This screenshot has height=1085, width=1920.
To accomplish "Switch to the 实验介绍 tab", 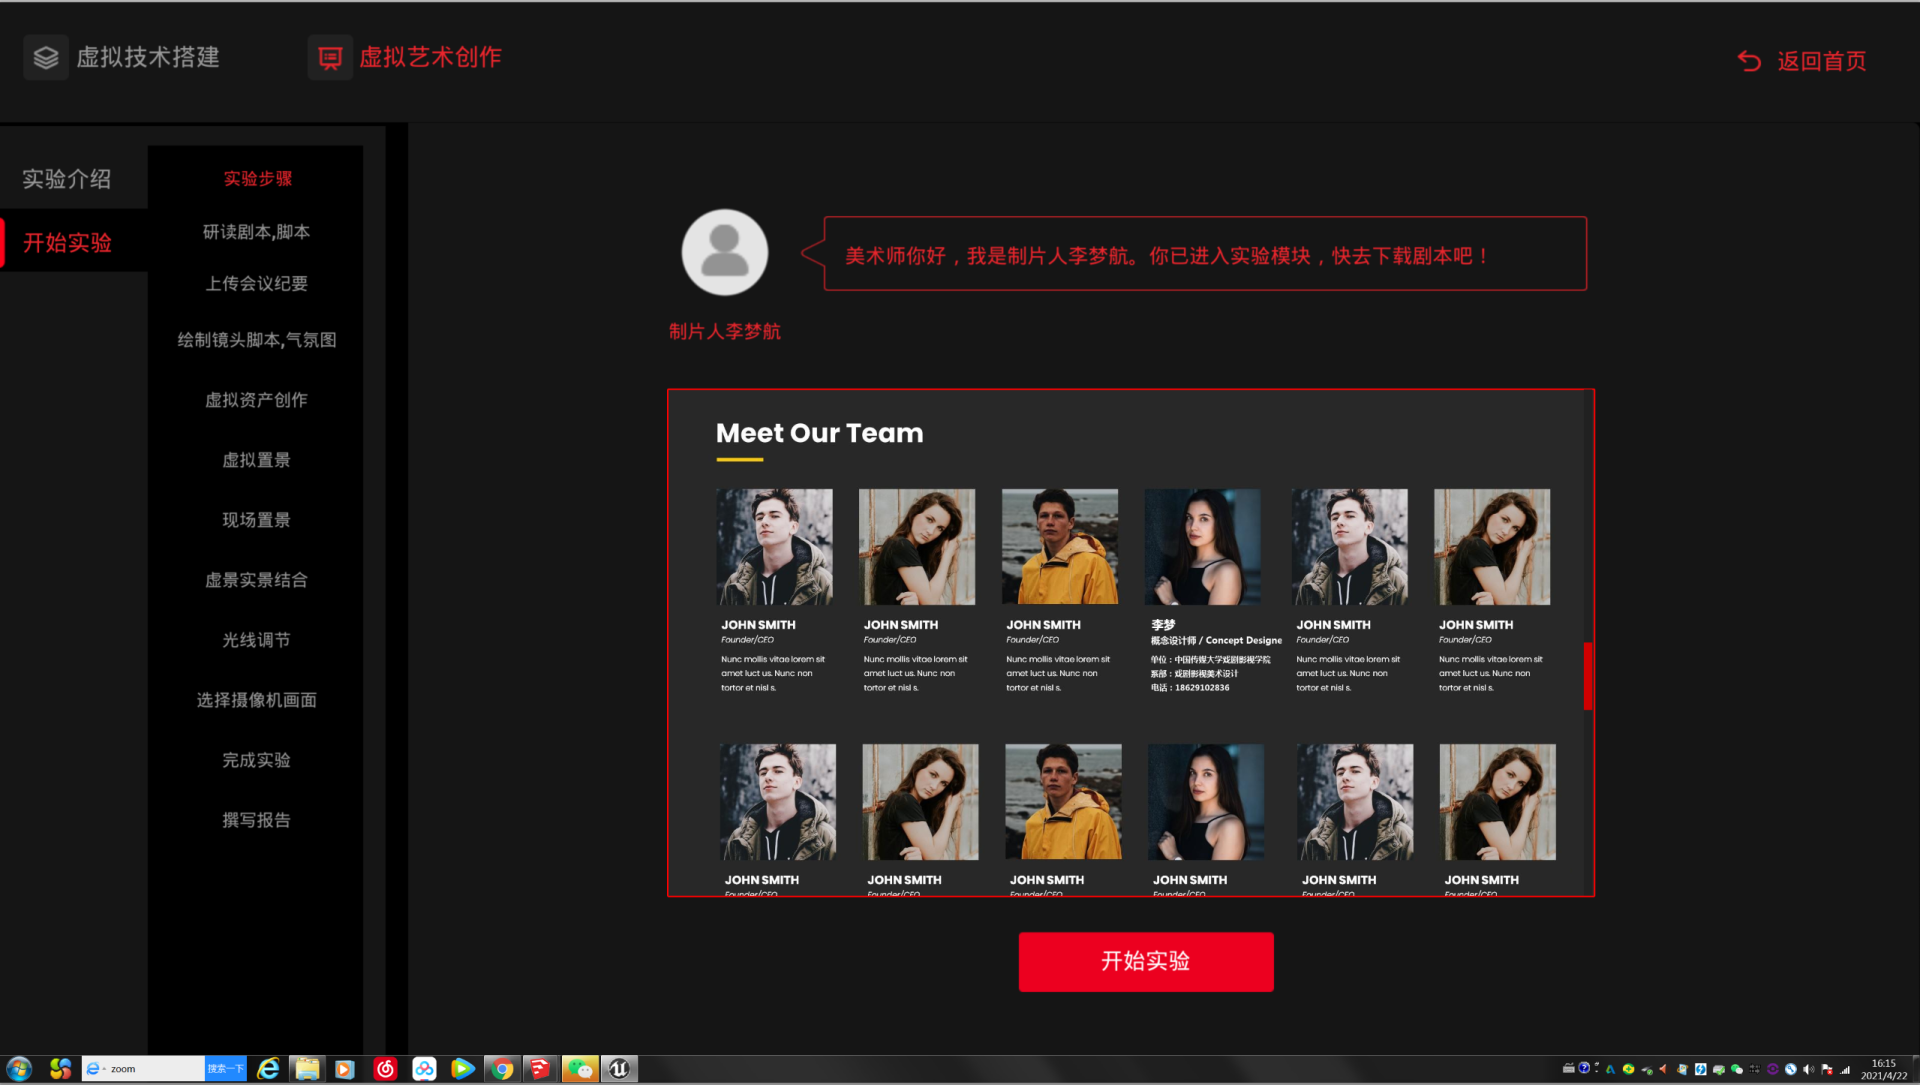I will click(x=67, y=179).
